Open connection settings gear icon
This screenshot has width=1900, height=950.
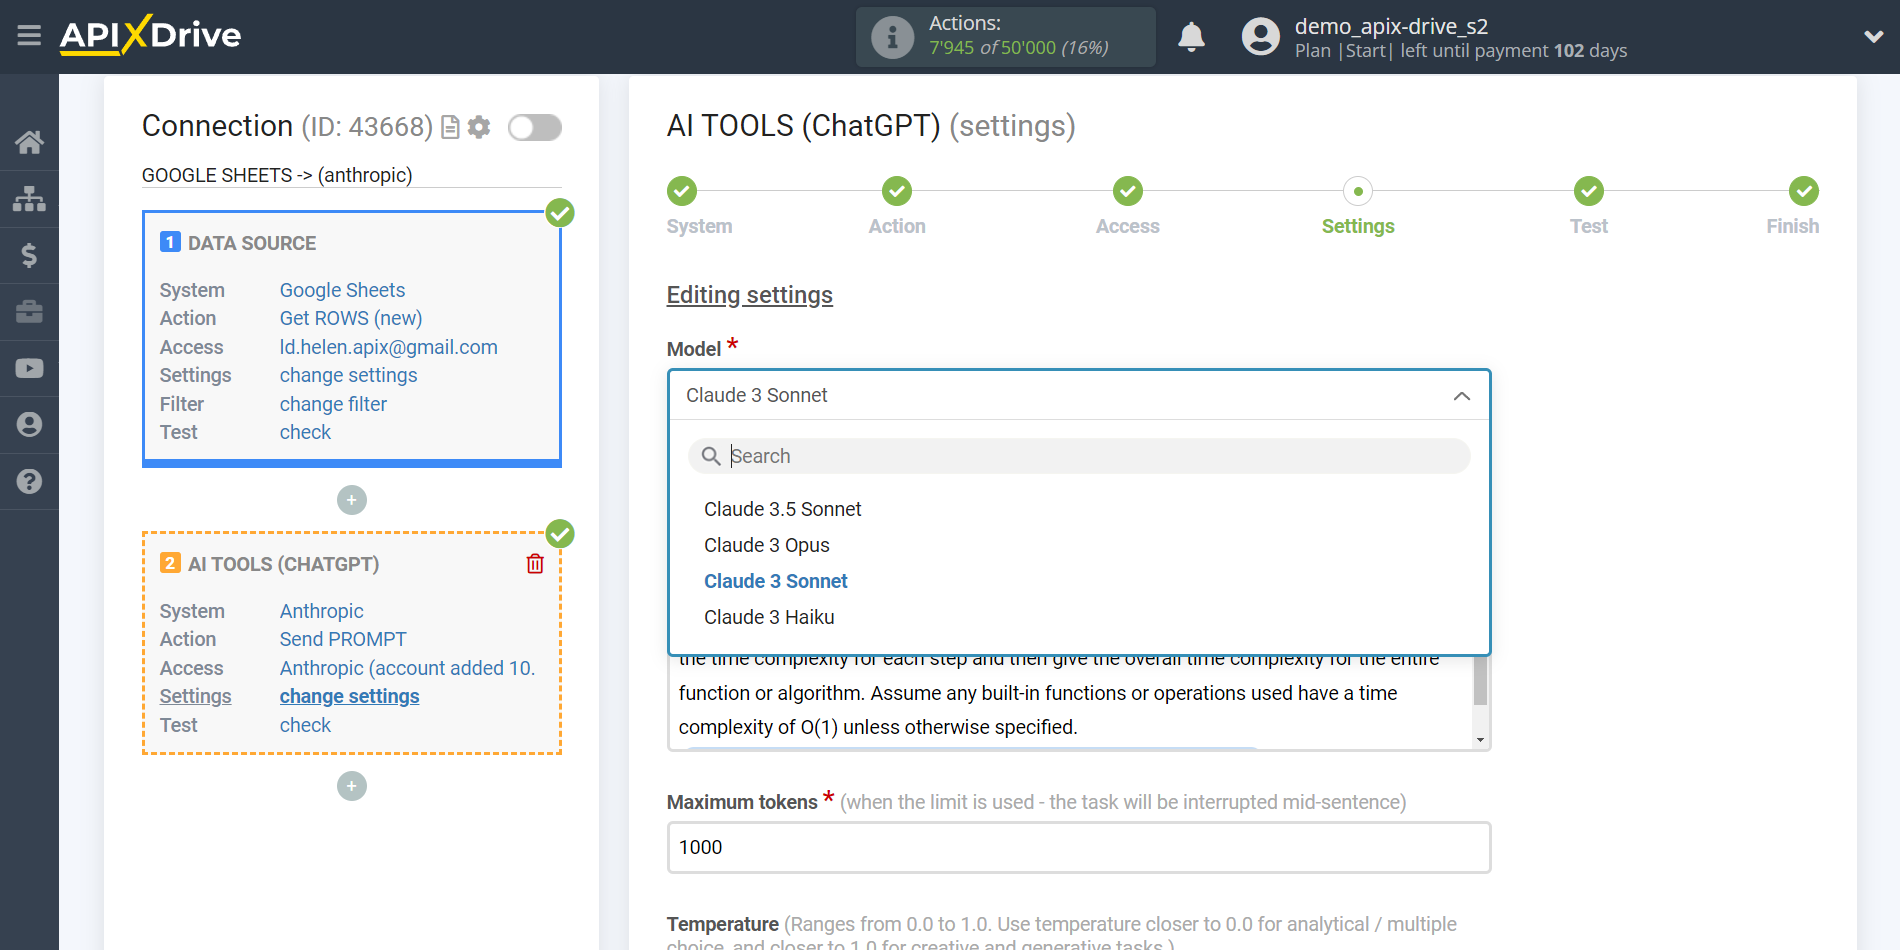(x=480, y=127)
